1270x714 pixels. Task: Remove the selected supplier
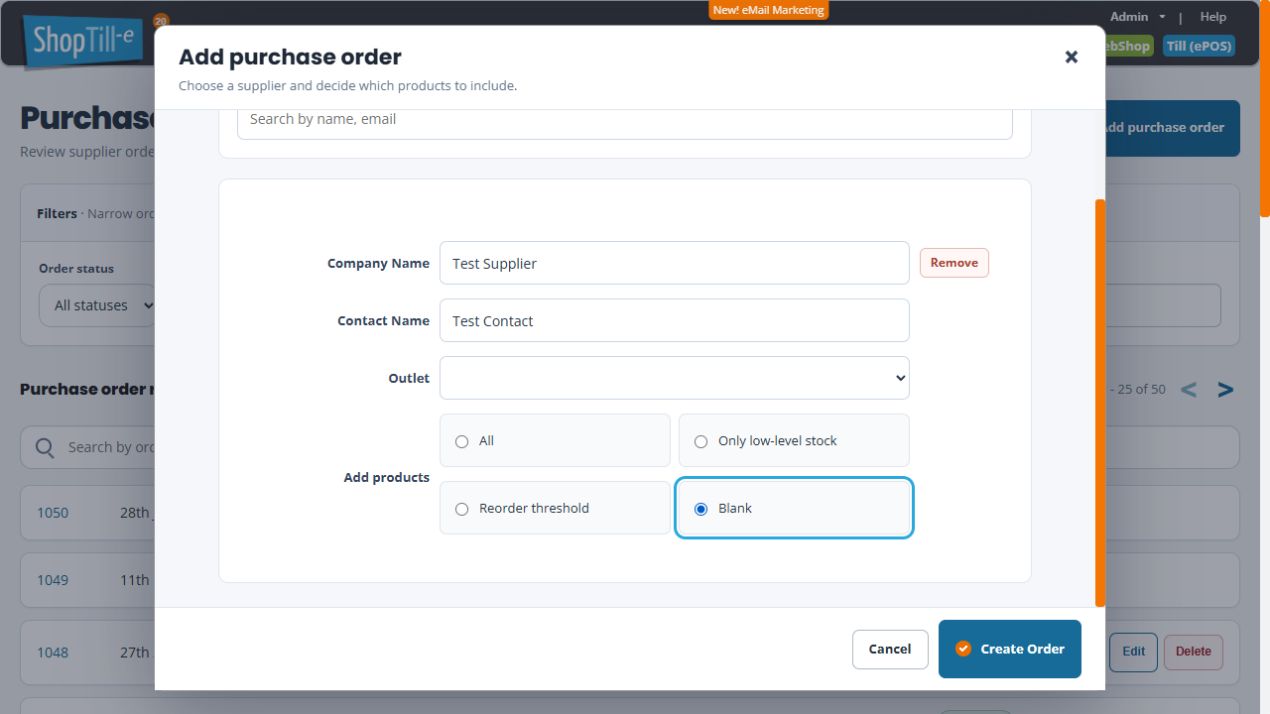click(954, 263)
